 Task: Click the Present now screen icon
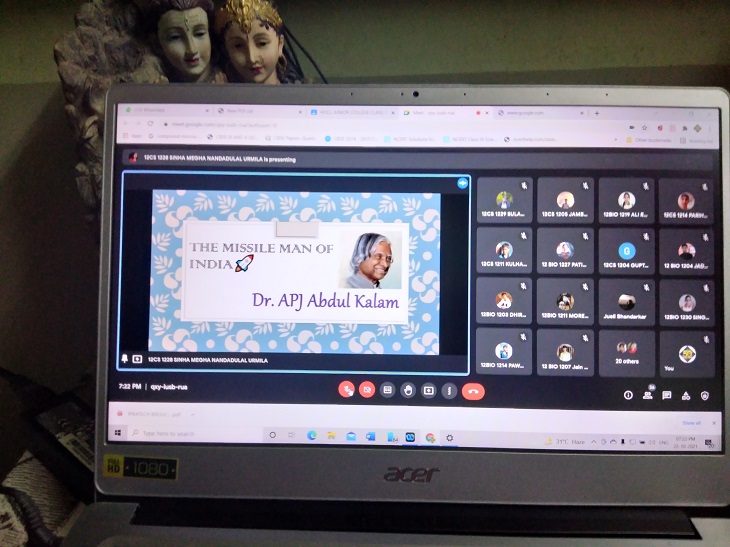(x=429, y=390)
